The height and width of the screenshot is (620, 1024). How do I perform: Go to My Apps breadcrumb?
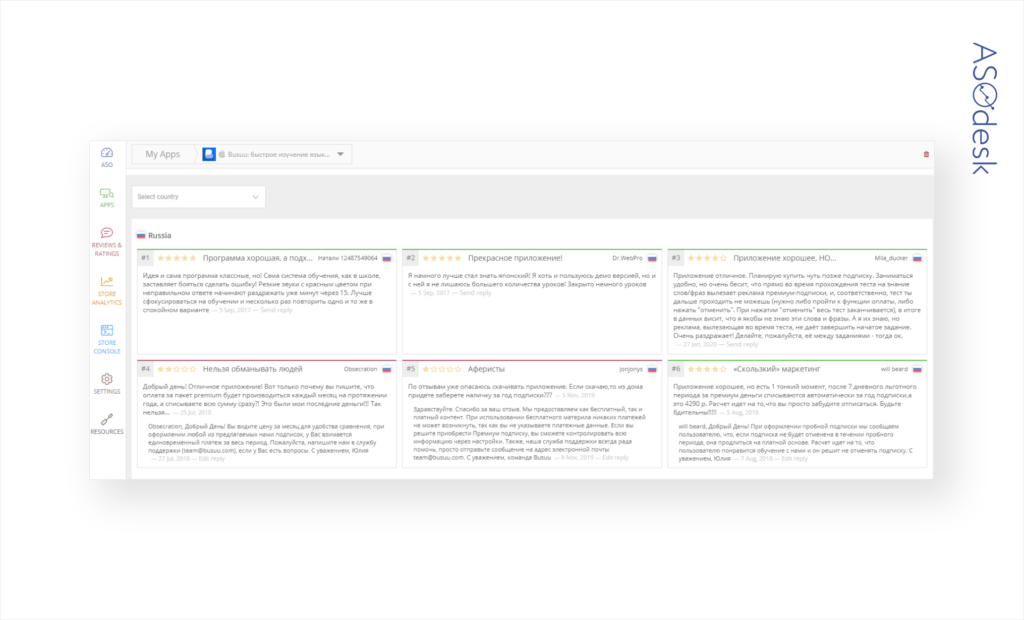(x=163, y=154)
